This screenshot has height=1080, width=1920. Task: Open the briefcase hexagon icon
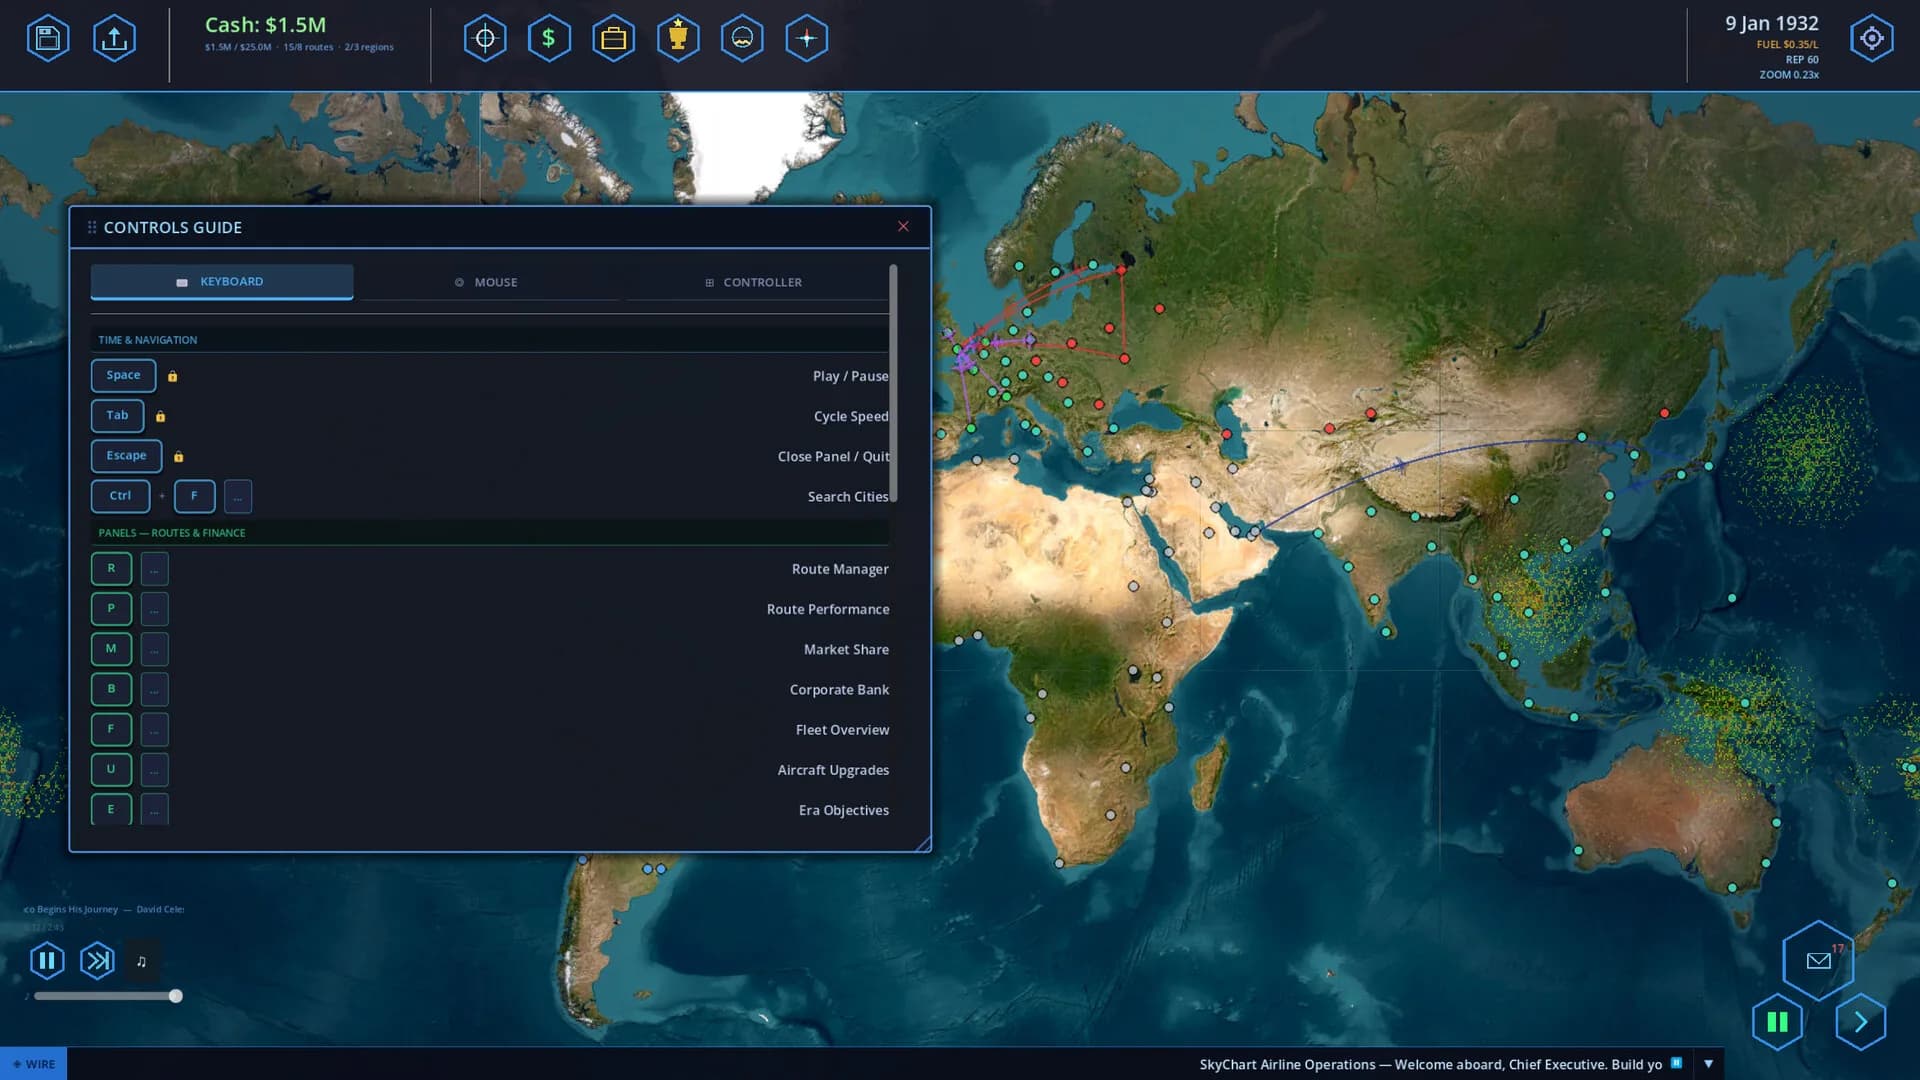[613, 39]
